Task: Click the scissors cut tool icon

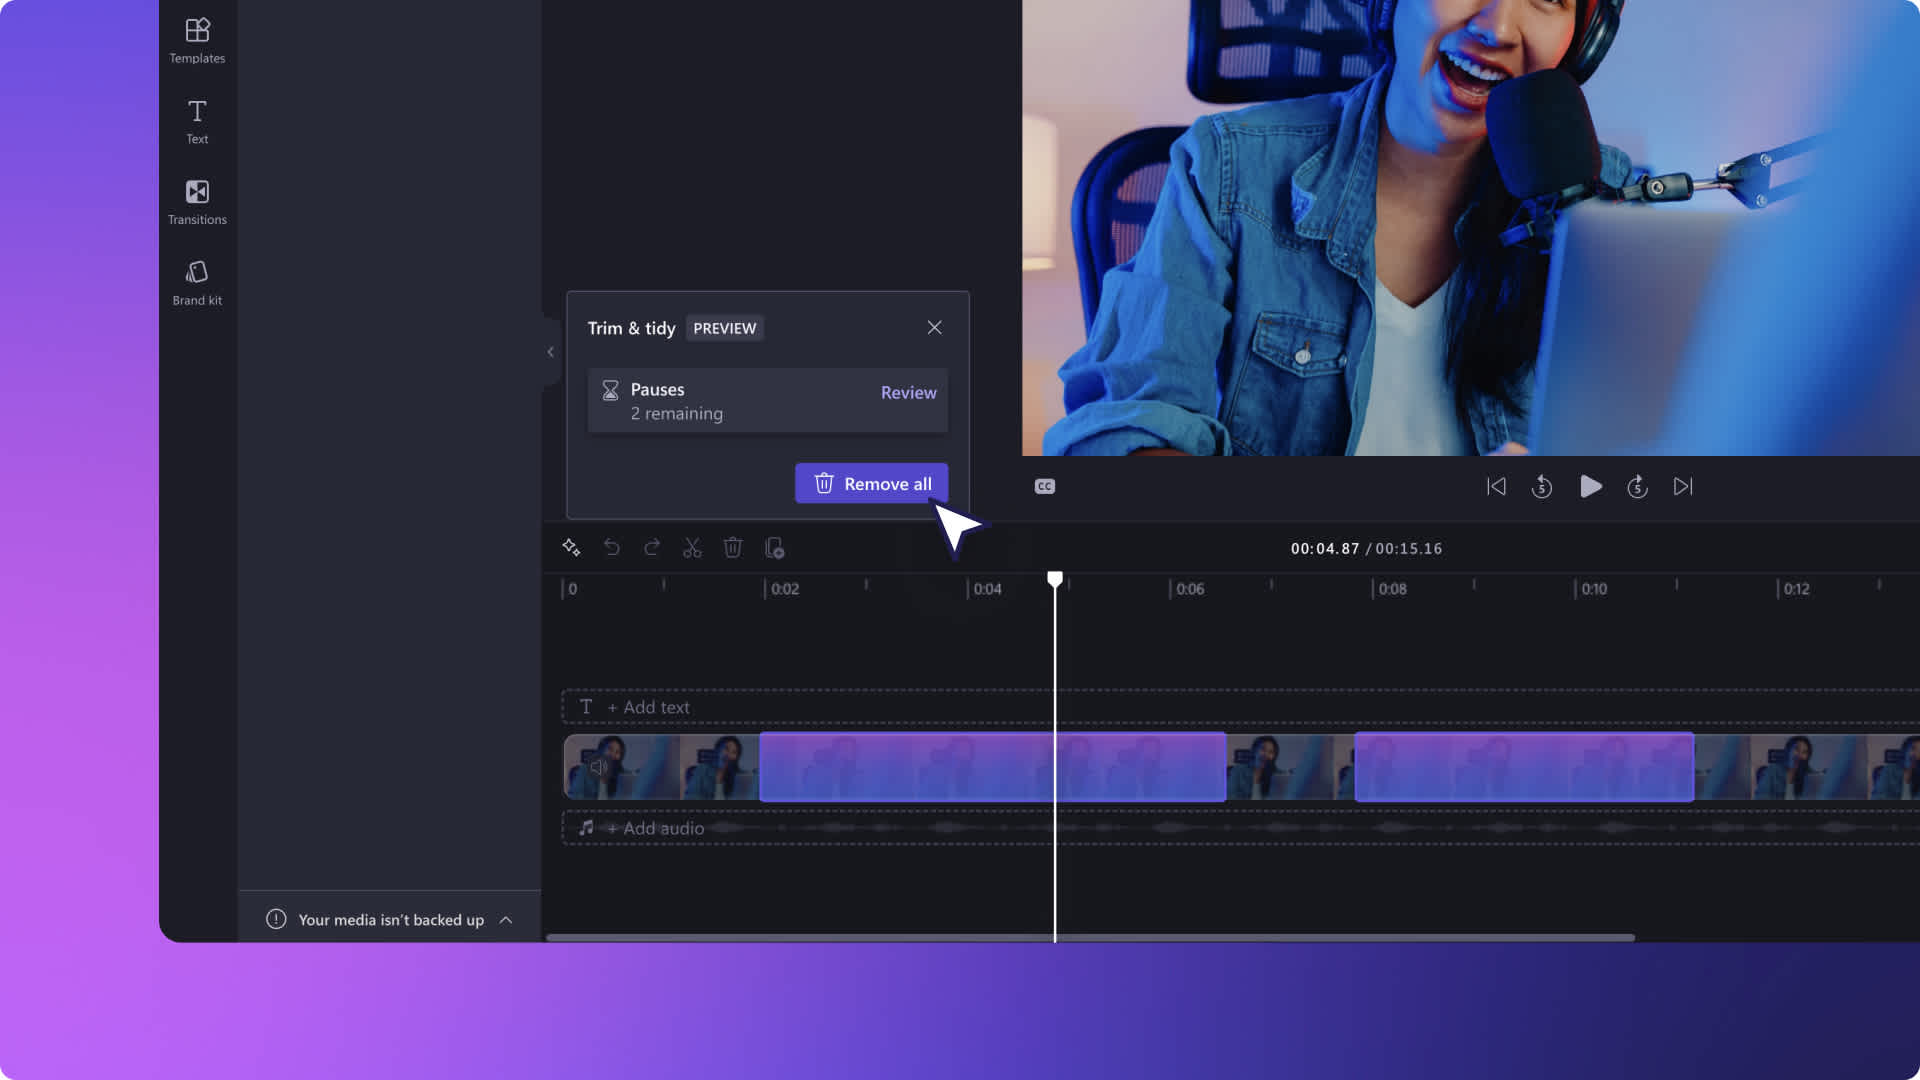Action: click(691, 547)
